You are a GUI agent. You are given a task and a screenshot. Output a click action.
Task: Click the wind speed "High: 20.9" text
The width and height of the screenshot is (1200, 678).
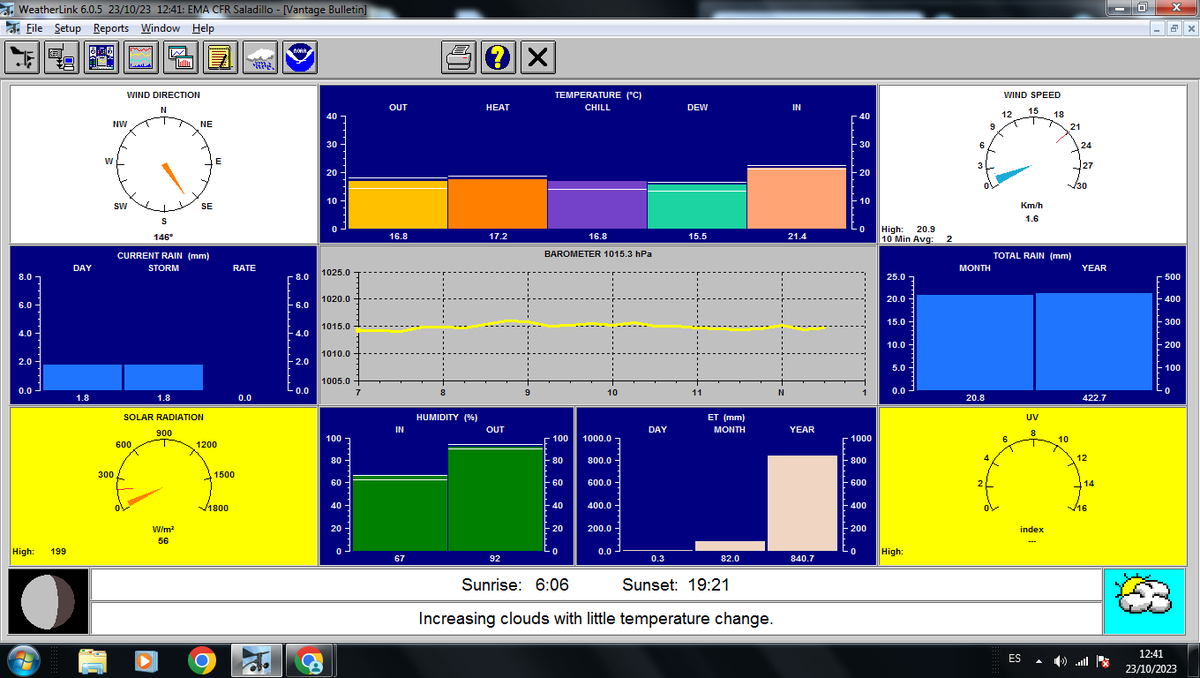point(909,229)
